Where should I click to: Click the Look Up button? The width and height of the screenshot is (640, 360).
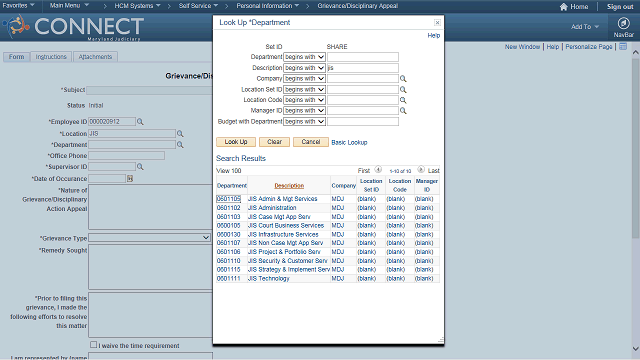click(x=236, y=142)
